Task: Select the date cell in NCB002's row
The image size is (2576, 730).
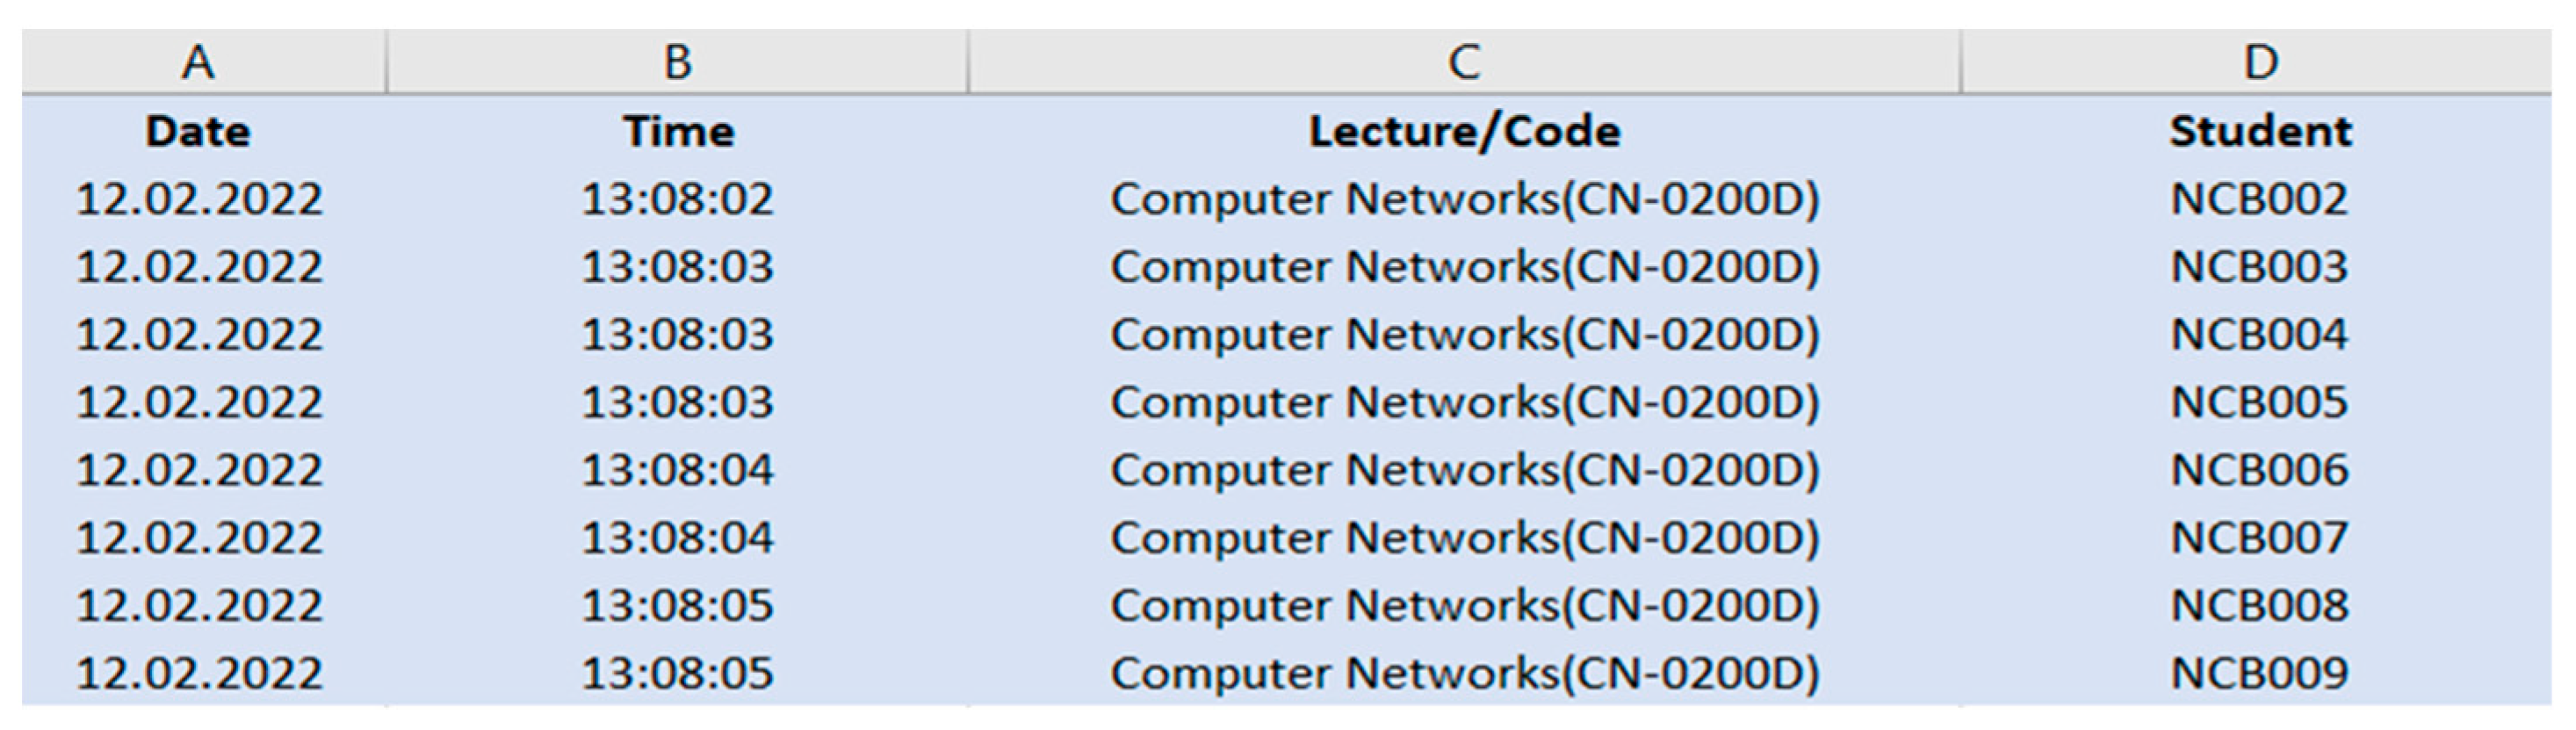Action: click(x=199, y=199)
